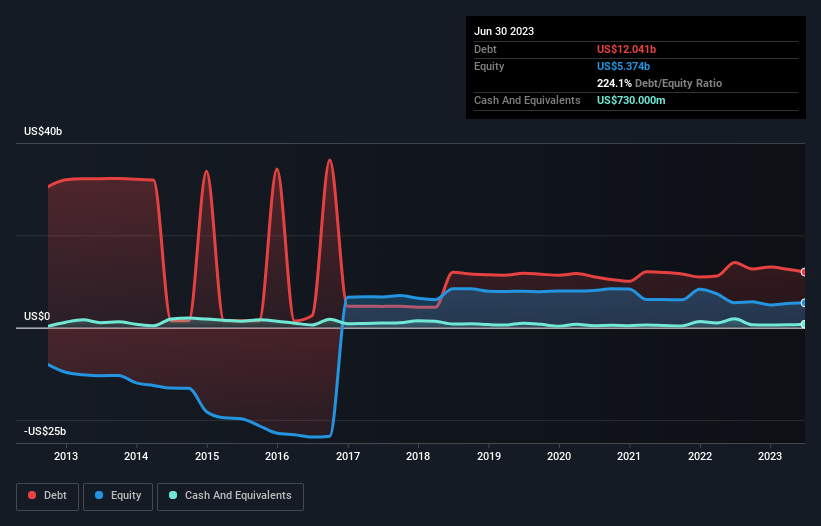
Task: Click the 2021 x-axis label
Action: (x=629, y=456)
